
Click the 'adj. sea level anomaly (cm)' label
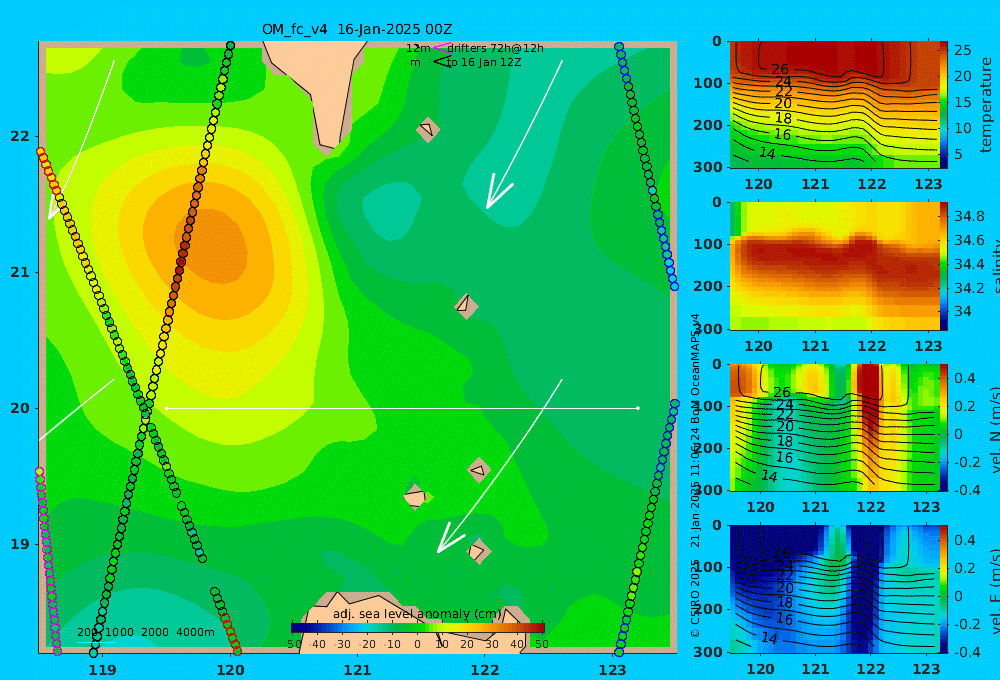[x=418, y=614]
